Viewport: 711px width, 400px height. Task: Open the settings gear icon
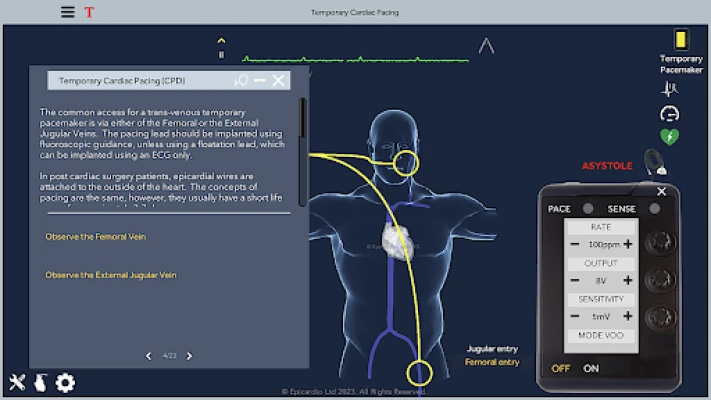pos(65,382)
